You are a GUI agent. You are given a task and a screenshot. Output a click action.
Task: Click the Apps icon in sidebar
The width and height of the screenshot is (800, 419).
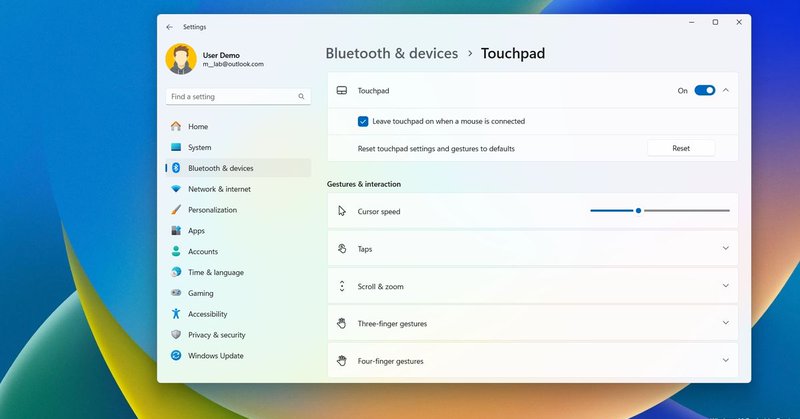click(176, 231)
